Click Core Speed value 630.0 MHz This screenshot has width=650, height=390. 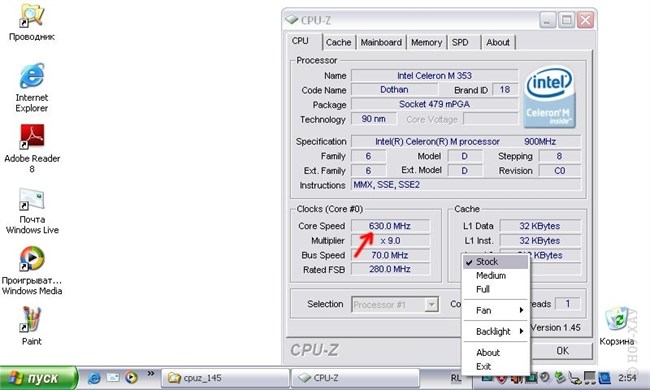pyautogui.click(x=390, y=226)
